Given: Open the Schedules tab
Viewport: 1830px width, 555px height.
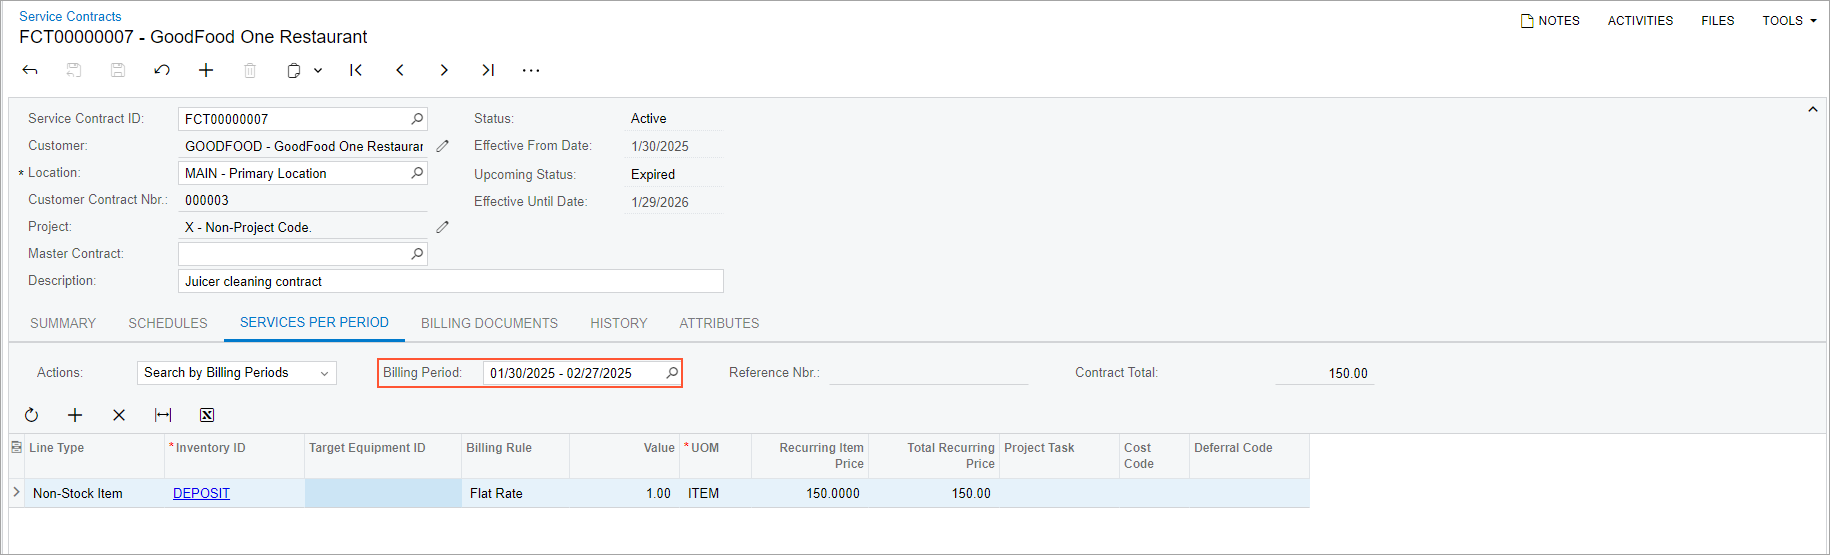Looking at the screenshot, I should pos(168,323).
